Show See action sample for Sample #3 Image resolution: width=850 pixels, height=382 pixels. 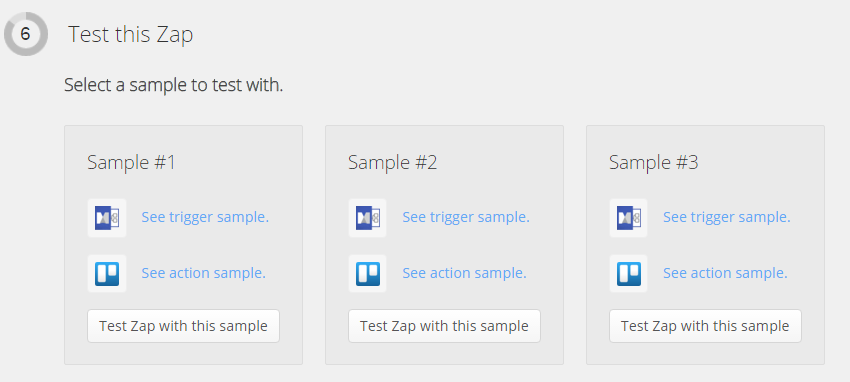tap(725, 273)
